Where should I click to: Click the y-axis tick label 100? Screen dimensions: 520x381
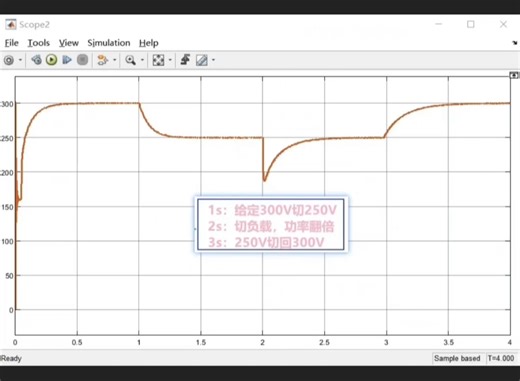[x=7, y=241]
